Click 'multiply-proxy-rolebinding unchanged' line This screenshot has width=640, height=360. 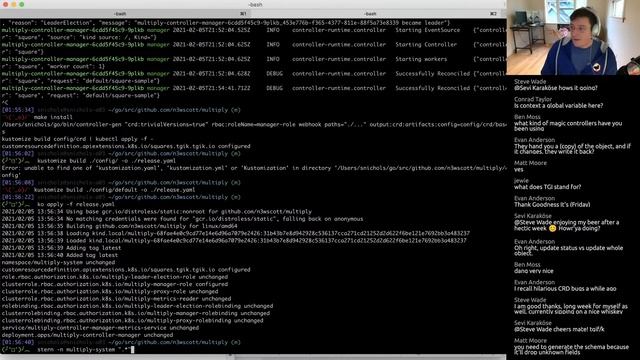(132, 320)
